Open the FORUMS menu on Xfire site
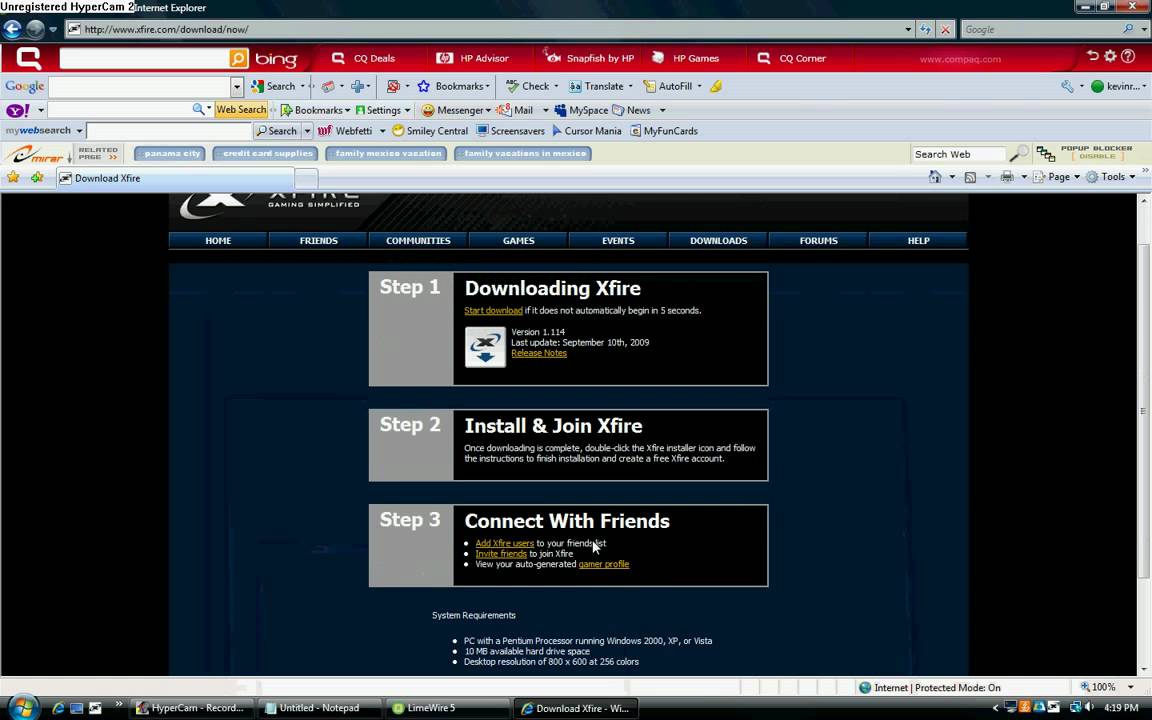 pyautogui.click(x=818, y=240)
